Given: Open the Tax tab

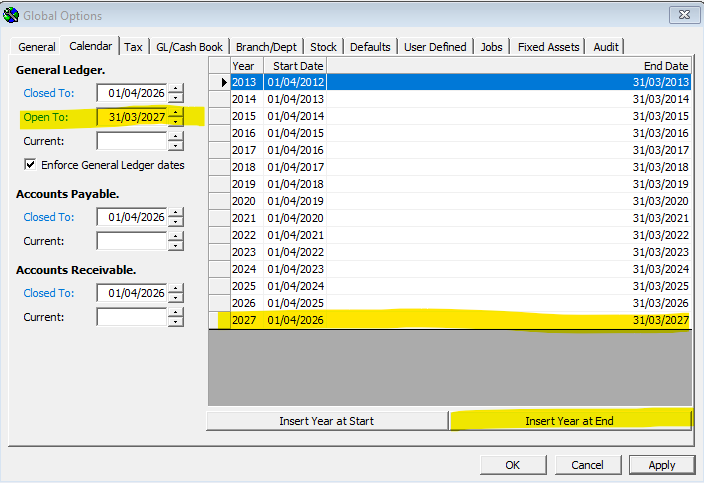Looking at the screenshot, I should tap(133, 47).
